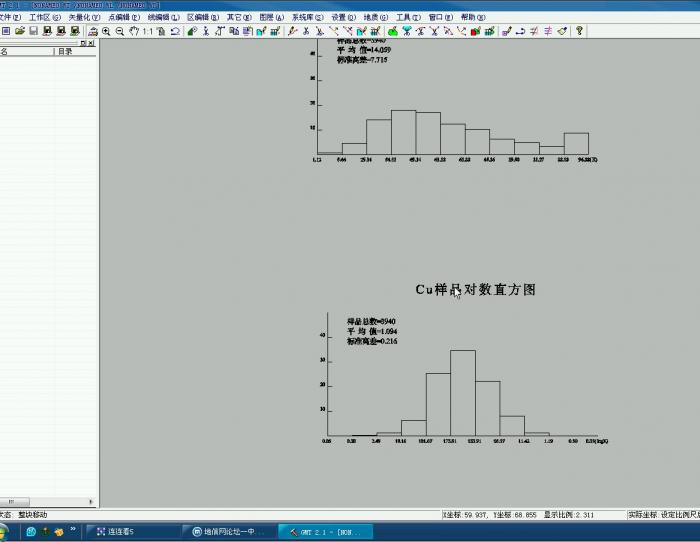Click the Save floppy disk icon
This screenshot has width=700, height=542.
coord(33,31)
